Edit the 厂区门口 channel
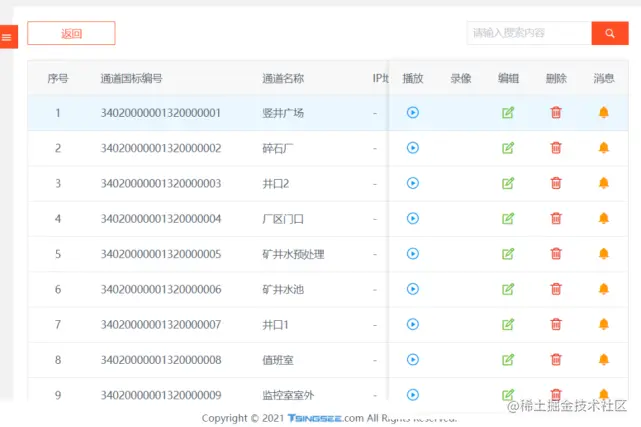The height and width of the screenshot is (427, 641). coord(508,218)
